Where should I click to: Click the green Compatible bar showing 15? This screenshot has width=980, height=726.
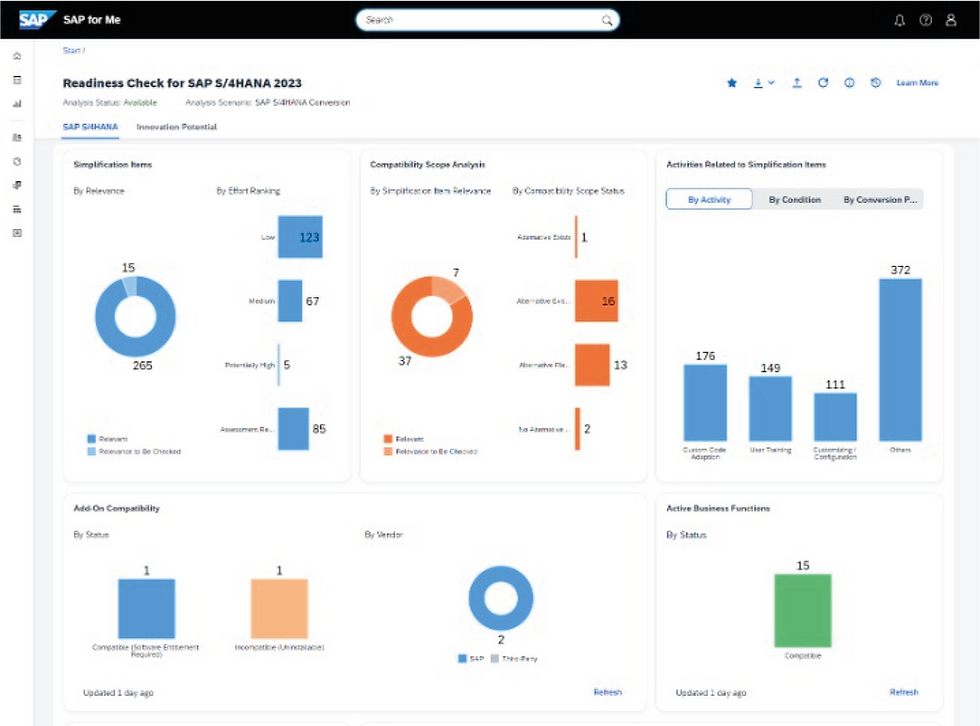coord(802,610)
